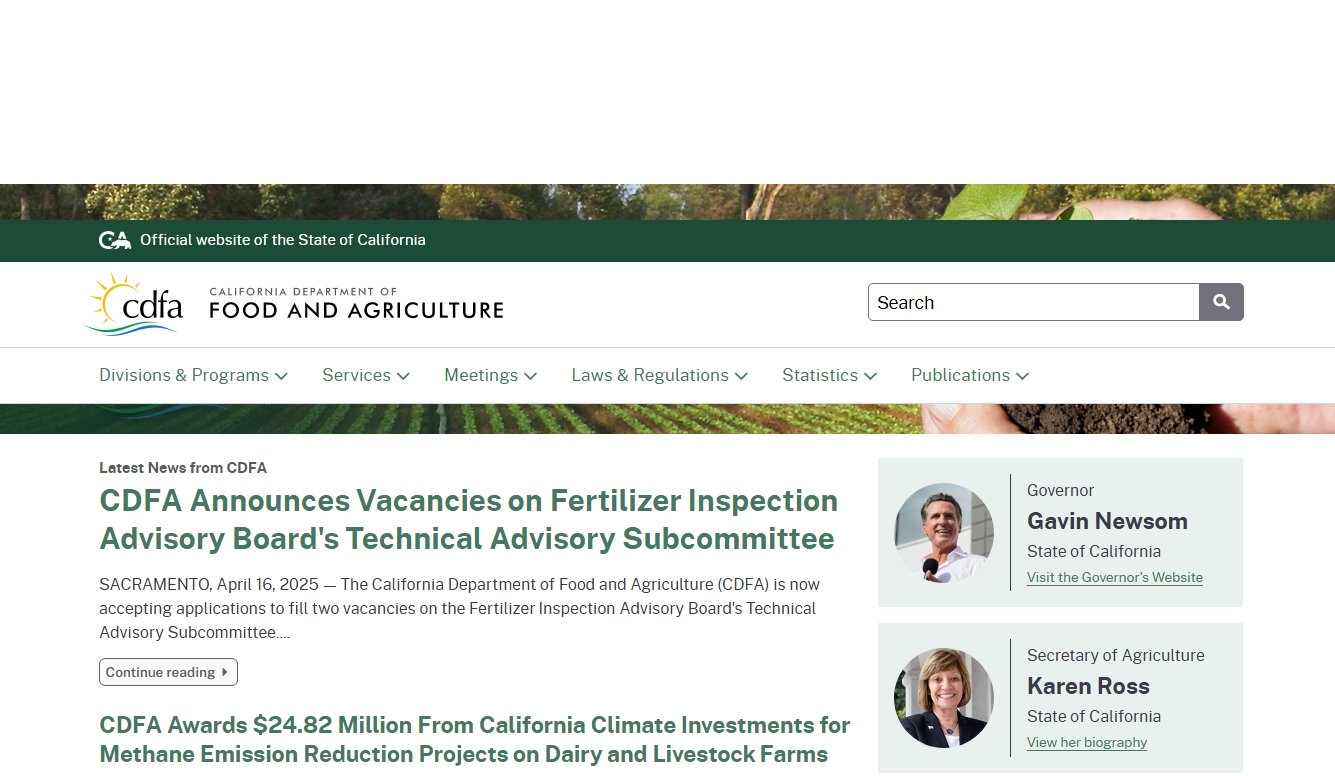1335x776 pixels.
Task: Open the Publications menu label
Action: pyautogui.click(x=960, y=375)
